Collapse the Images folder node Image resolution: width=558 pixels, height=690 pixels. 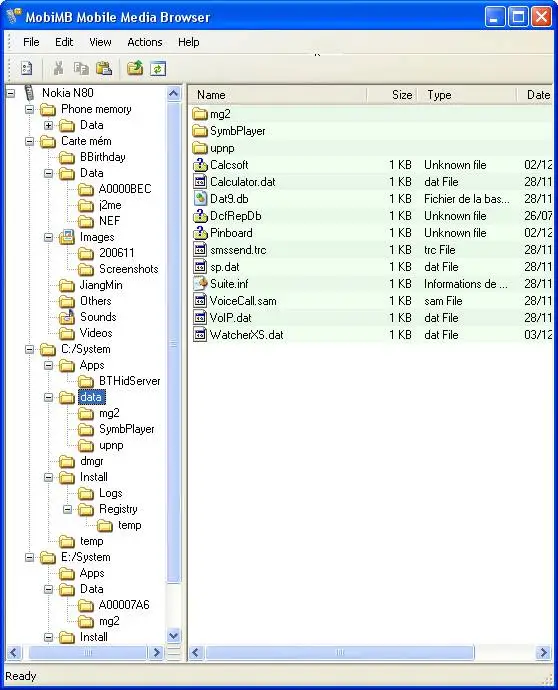[48, 238]
